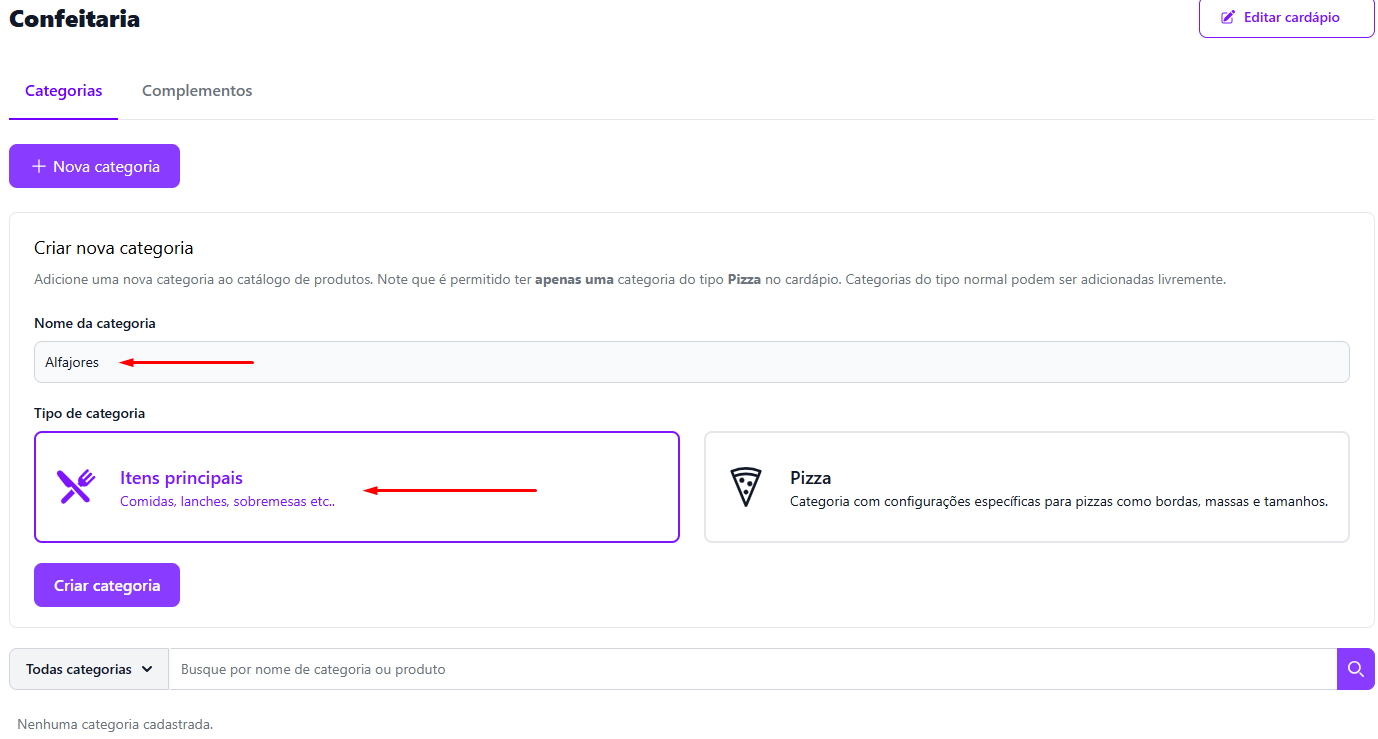Click the chevron arrow next to Todas categorias

tap(147, 669)
